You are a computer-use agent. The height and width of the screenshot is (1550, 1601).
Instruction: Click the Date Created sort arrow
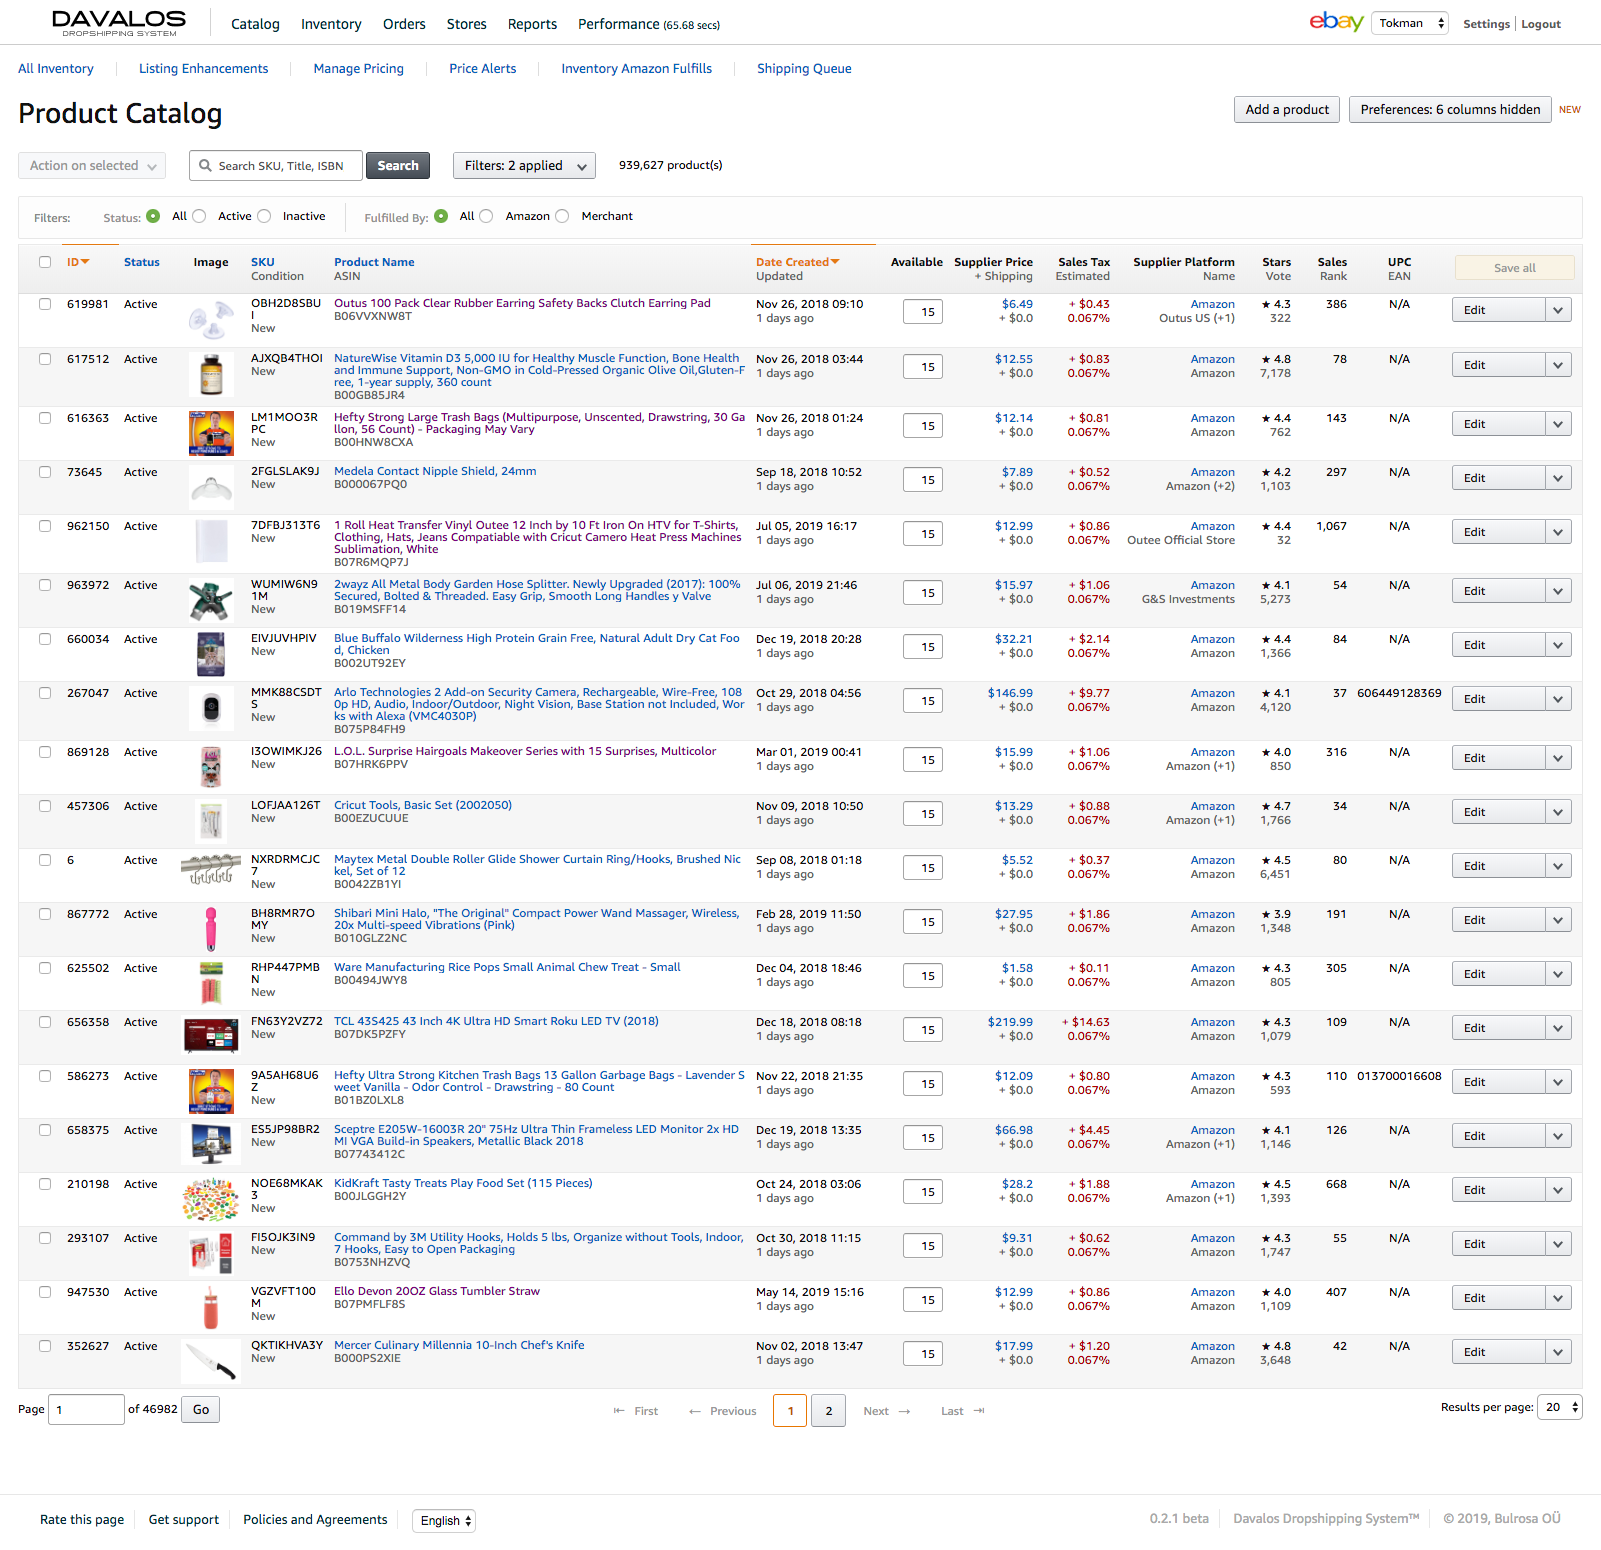pos(835,262)
